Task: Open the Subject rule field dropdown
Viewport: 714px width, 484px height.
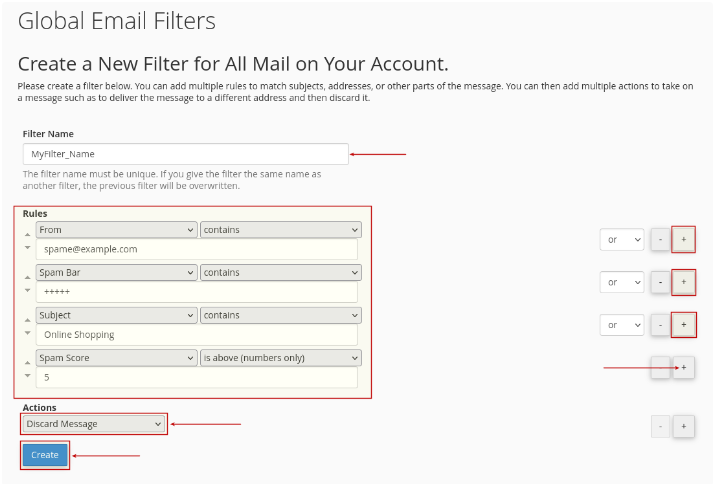Action: tap(117, 315)
